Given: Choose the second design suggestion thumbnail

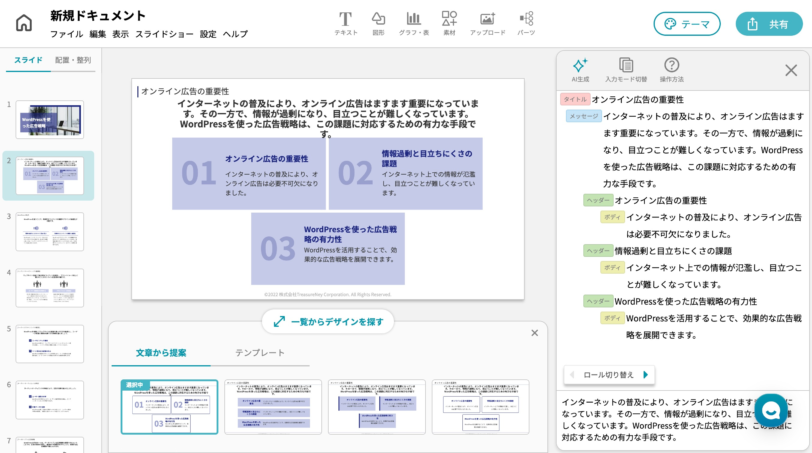Looking at the screenshot, I should click(x=273, y=406).
